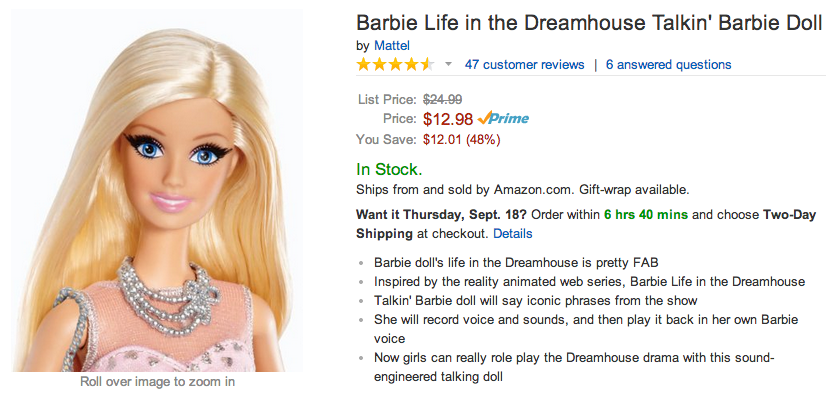Open shipping Details link
Viewport: 828px width, 393px height.
click(x=513, y=233)
